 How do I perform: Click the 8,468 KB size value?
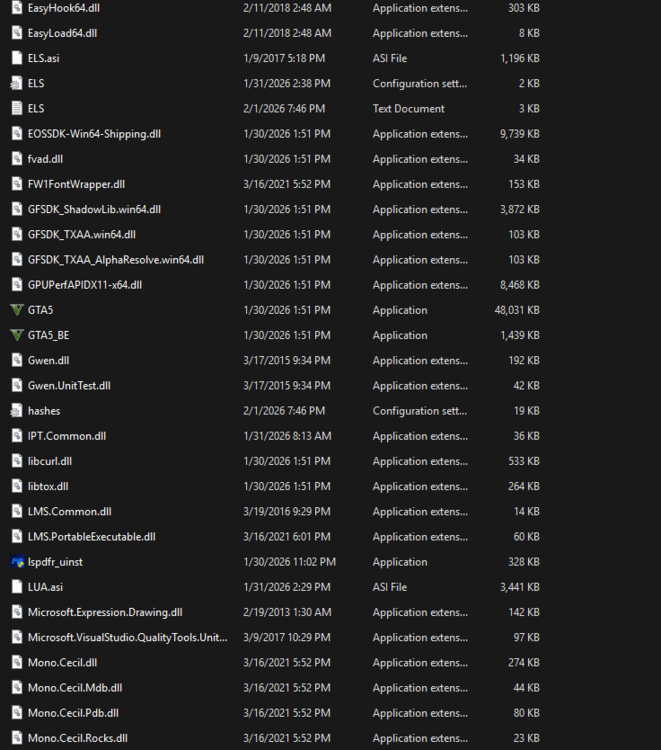coord(520,285)
